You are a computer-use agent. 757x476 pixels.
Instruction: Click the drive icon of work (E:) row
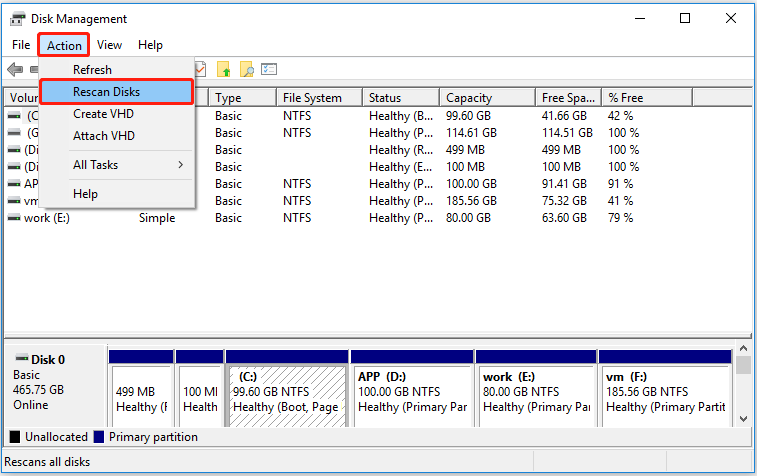14,218
